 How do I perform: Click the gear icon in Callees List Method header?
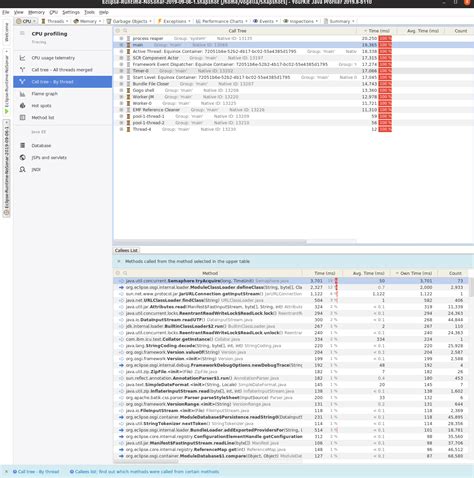point(118,273)
